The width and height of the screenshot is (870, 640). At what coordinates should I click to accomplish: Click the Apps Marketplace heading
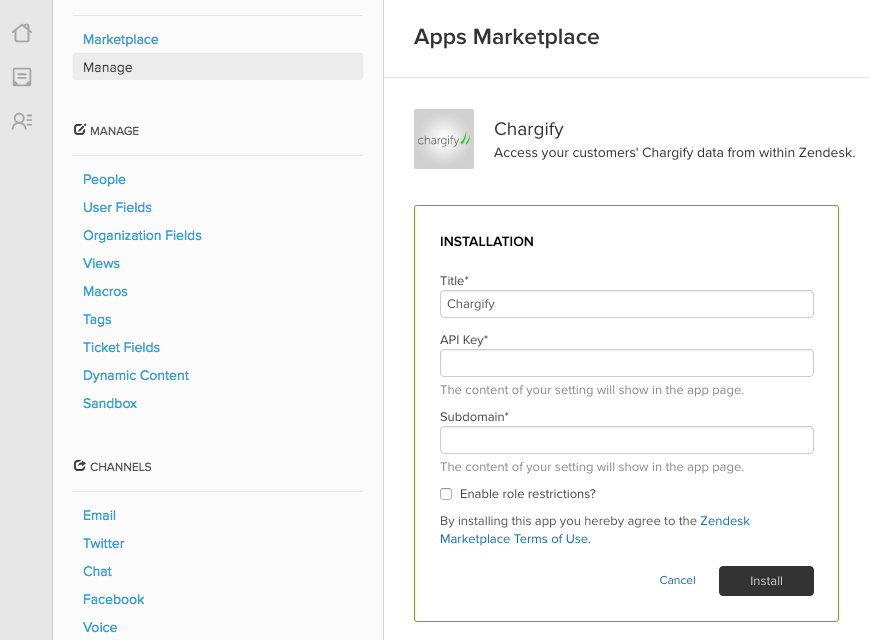pyautogui.click(x=507, y=37)
